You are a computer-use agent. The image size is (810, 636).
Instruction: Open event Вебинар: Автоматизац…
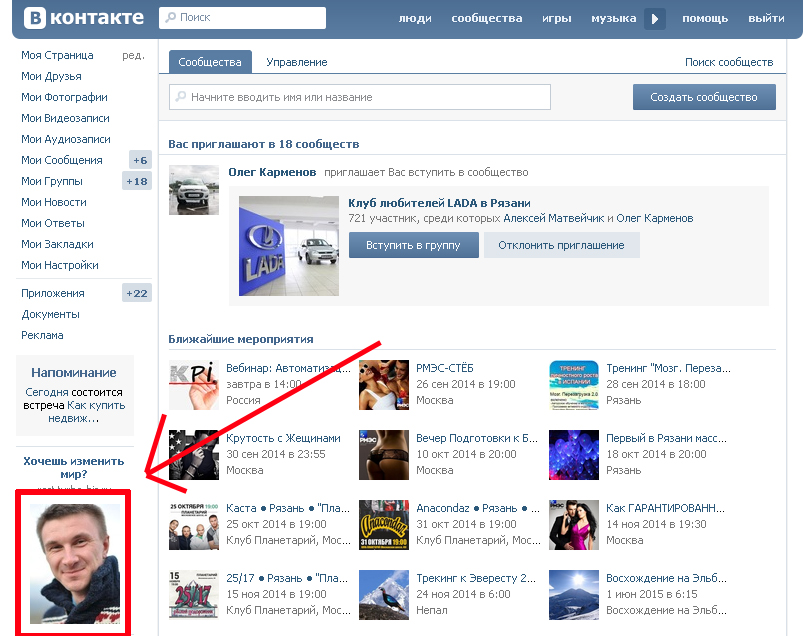(288, 368)
